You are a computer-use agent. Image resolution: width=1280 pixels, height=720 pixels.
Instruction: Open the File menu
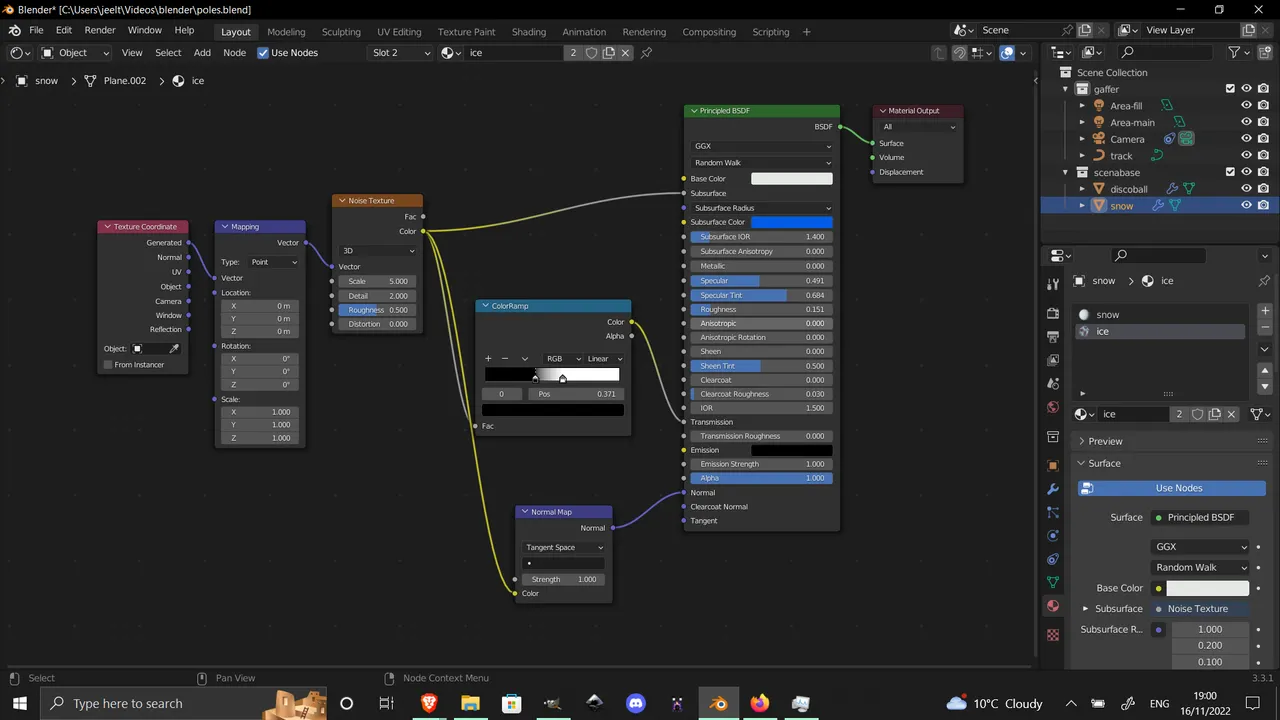pyautogui.click(x=36, y=30)
